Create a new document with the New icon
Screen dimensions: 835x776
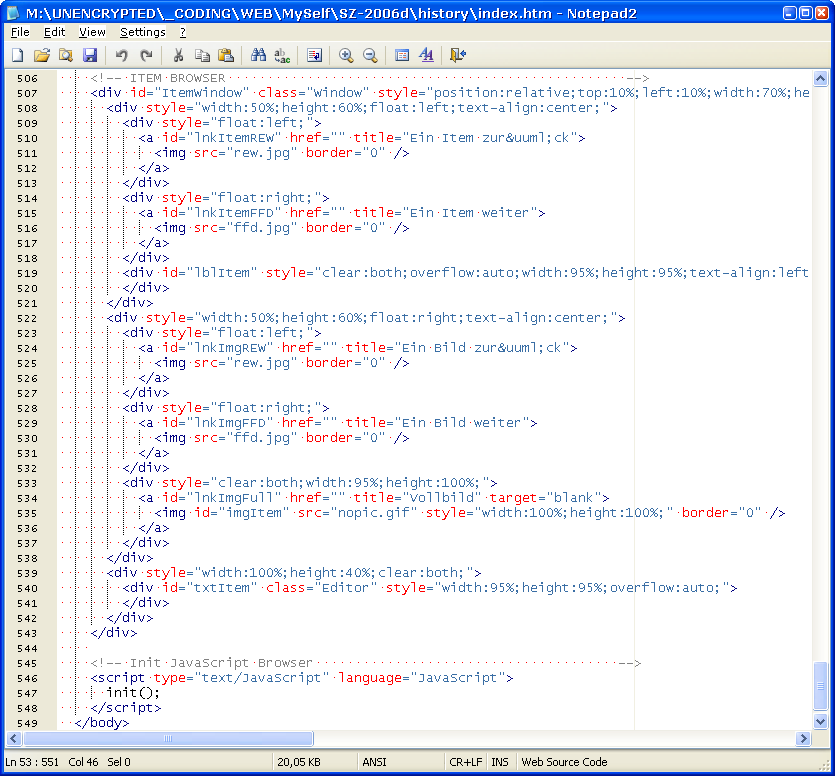pyautogui.click(x=18, y=55)
